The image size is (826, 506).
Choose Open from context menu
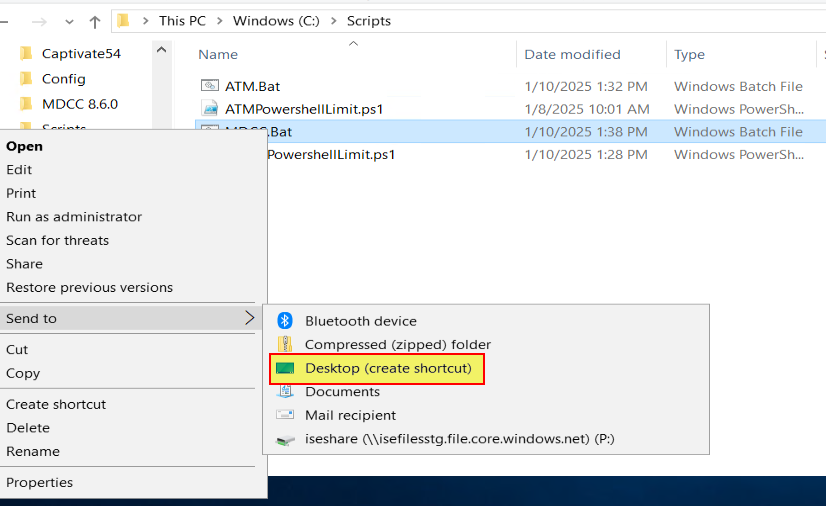[24, 146]
